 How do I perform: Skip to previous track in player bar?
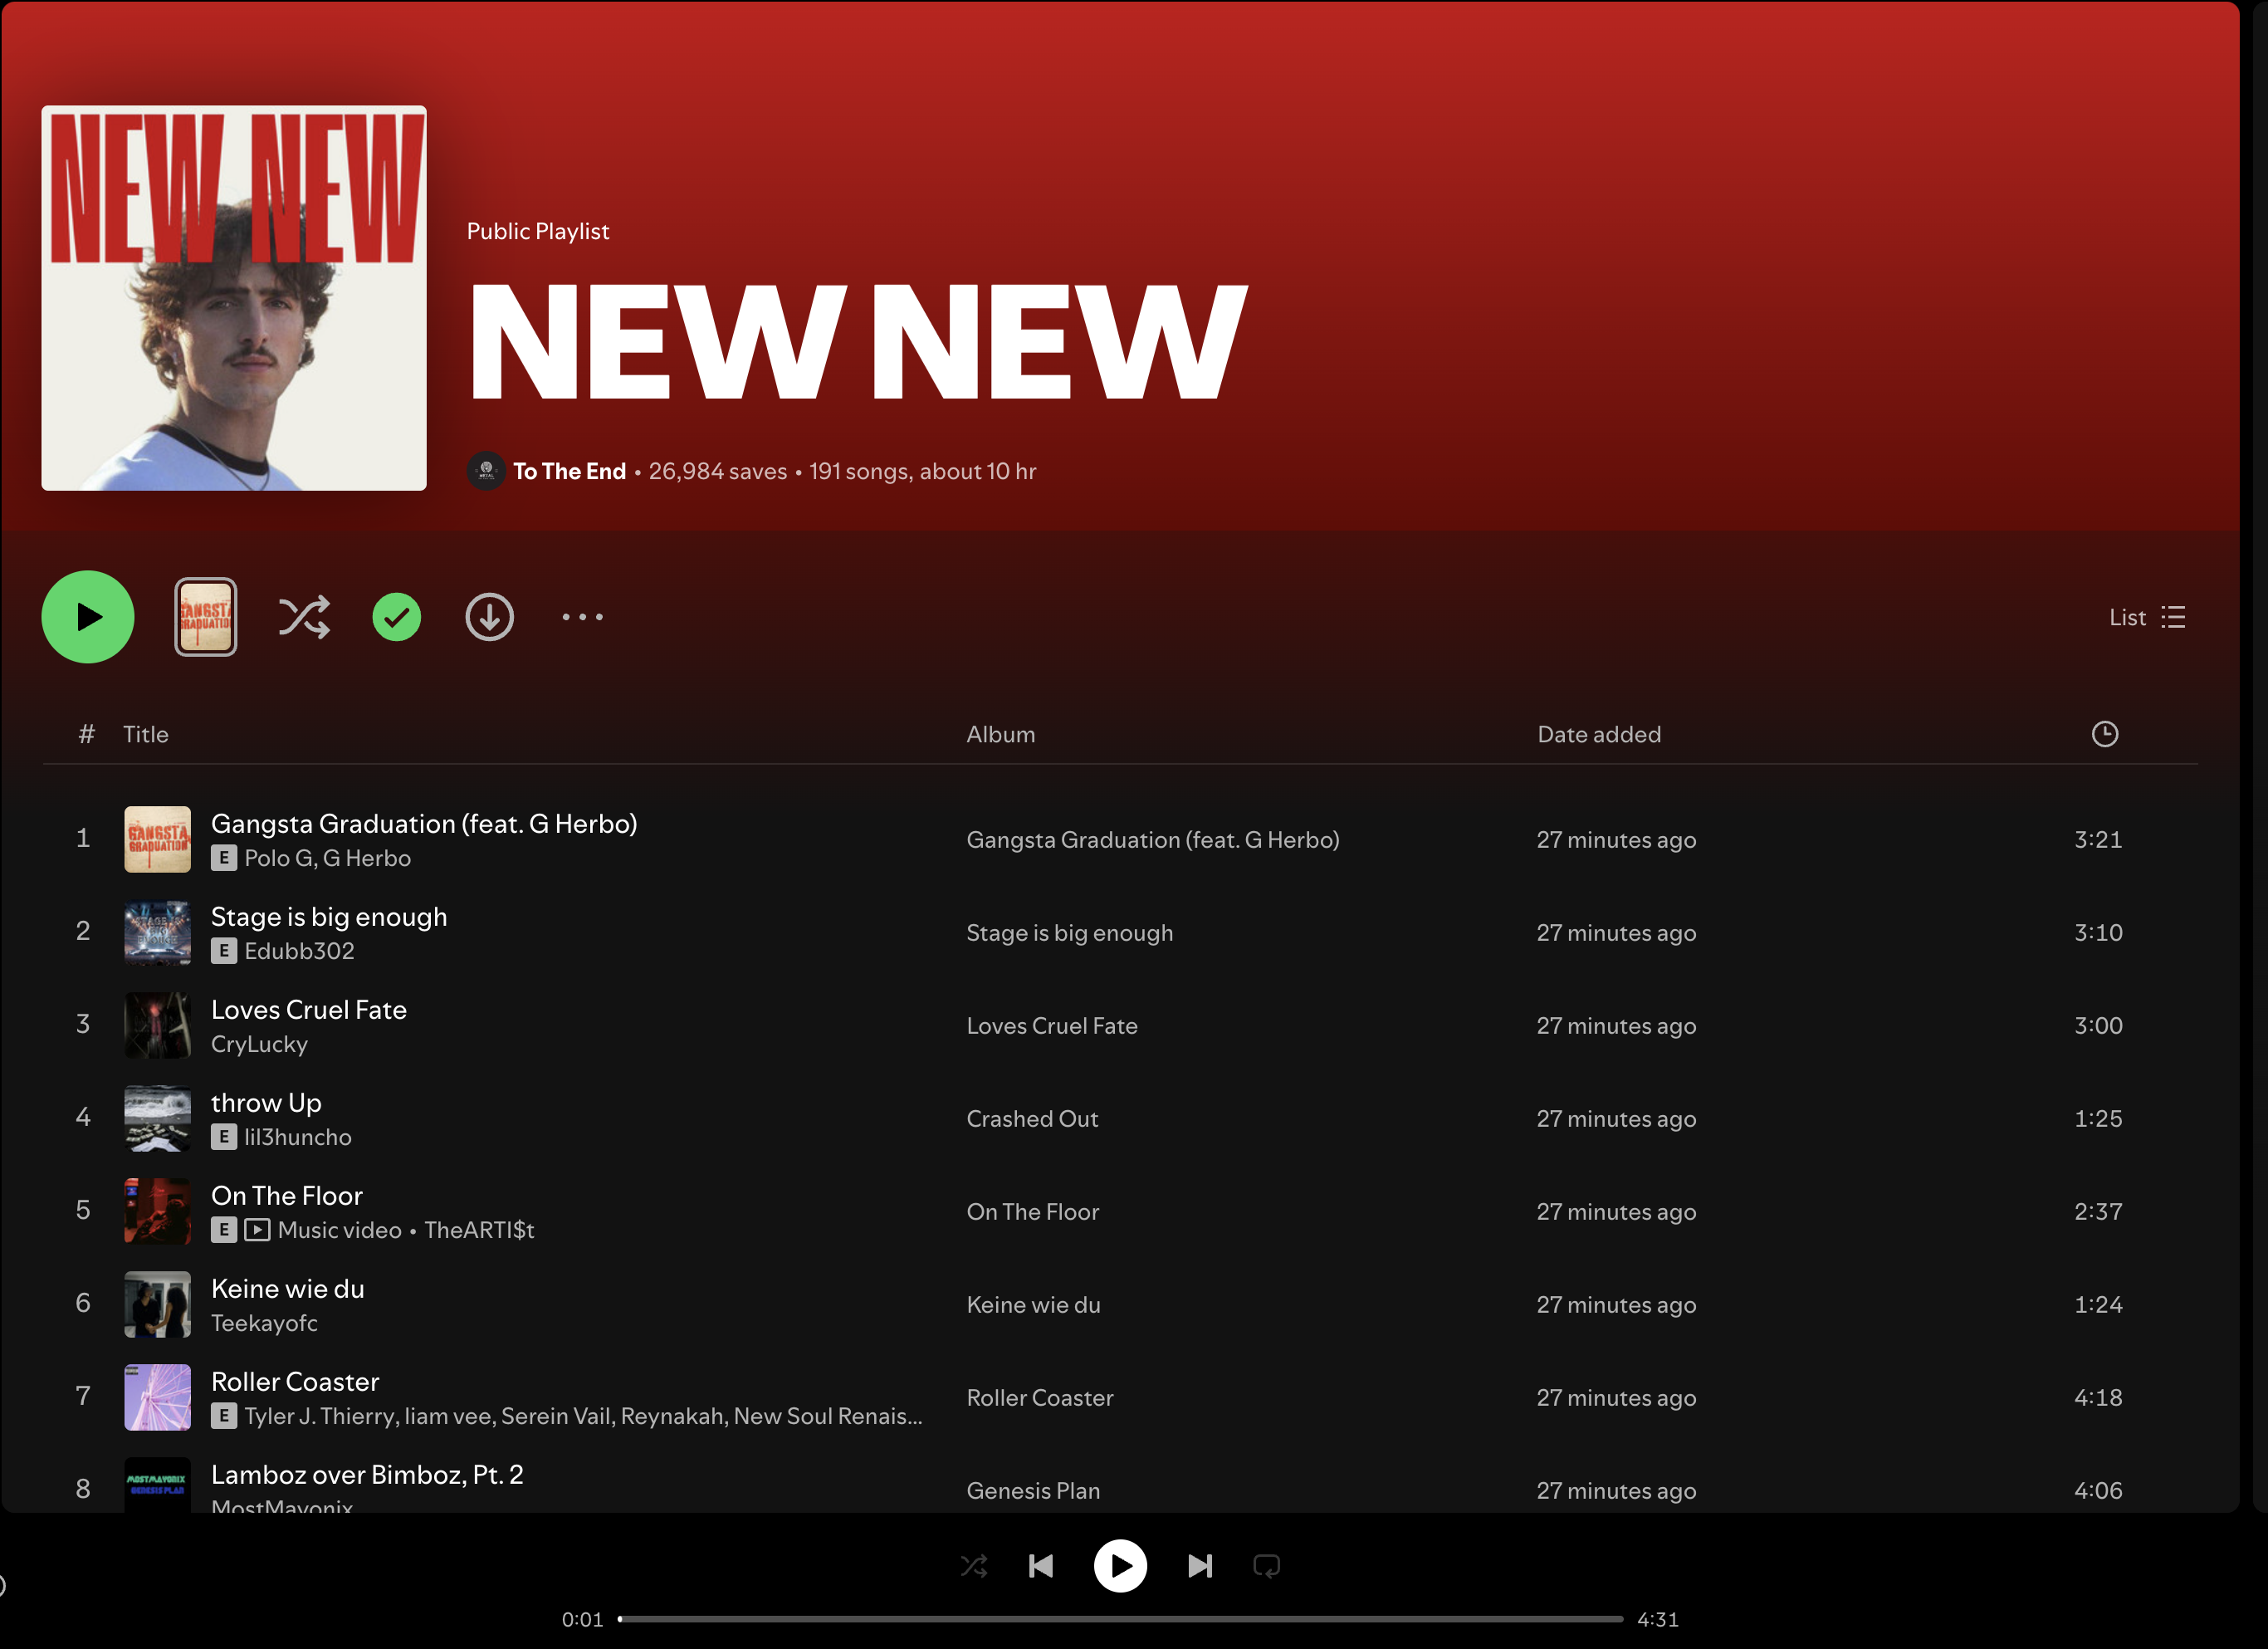click(1040, 1565)
